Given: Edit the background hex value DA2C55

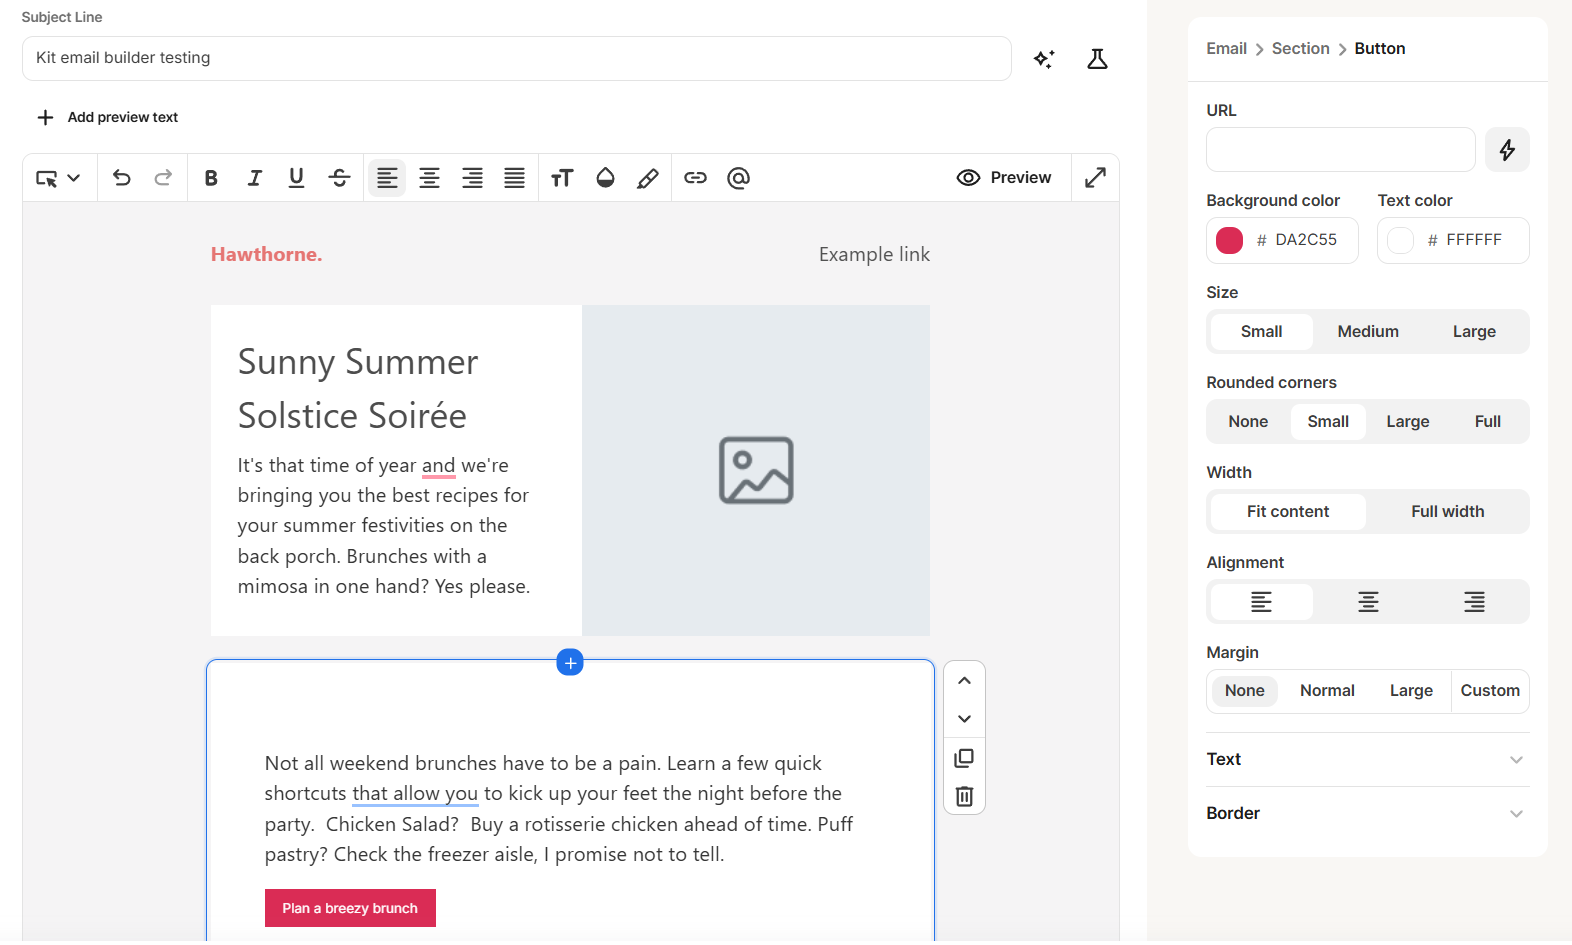Looking at the screenshot, I should 1306,240.
